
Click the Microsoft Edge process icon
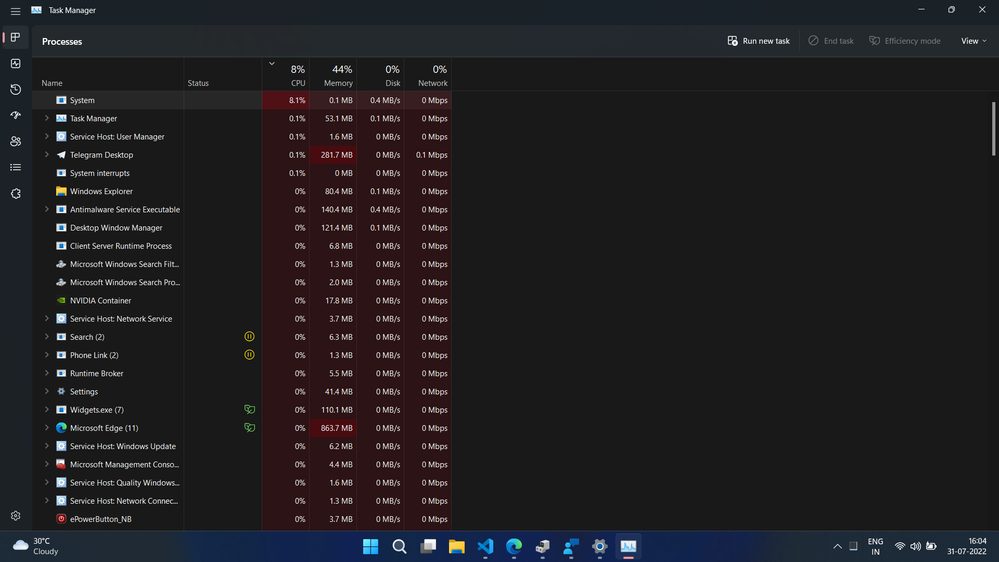(x=61, y=428)
